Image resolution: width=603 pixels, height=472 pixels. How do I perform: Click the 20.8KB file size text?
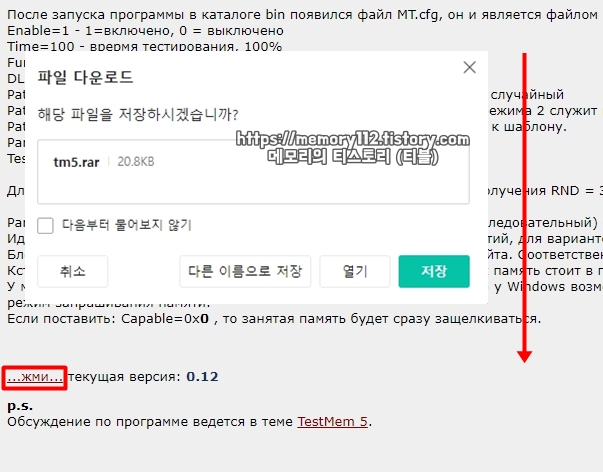[x=136, y=162]
